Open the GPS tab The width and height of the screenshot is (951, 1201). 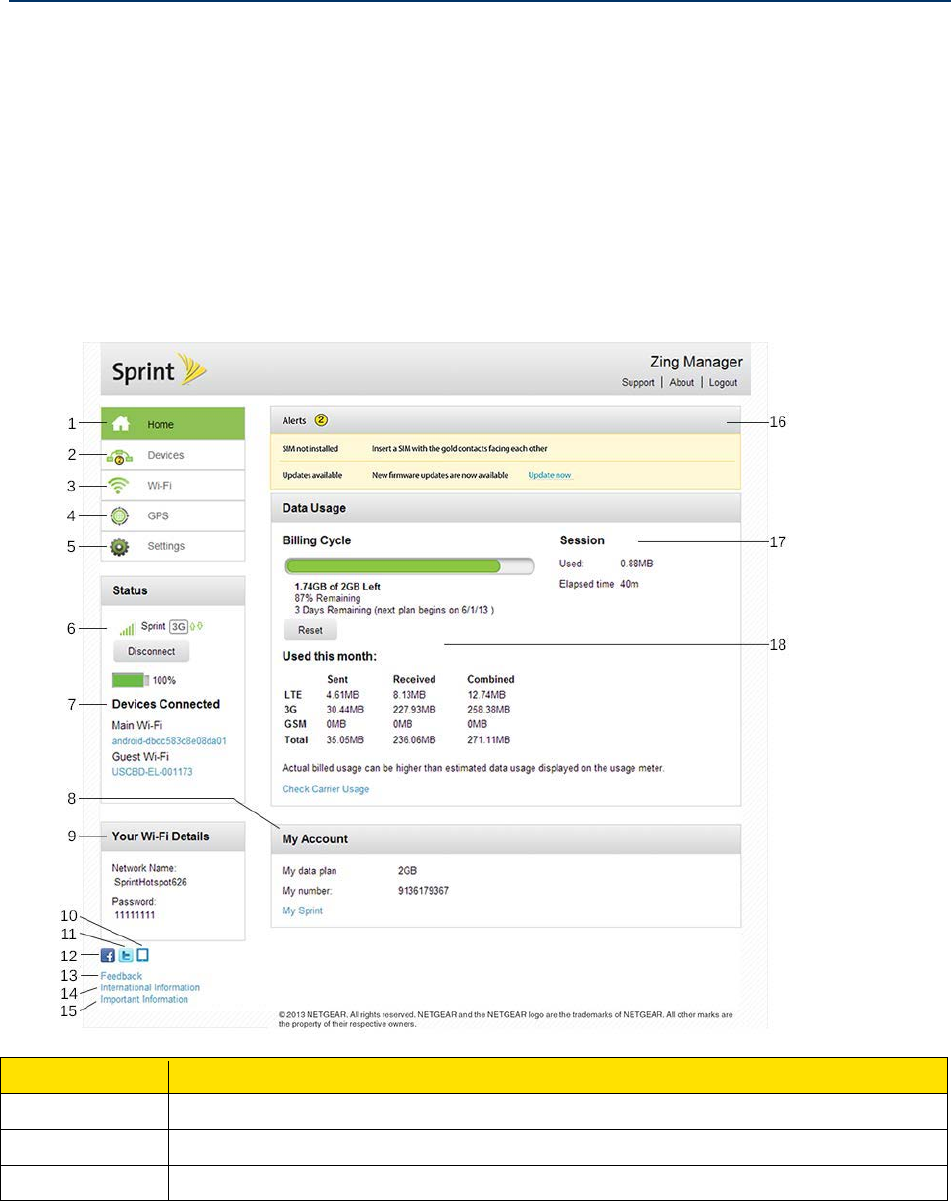coord(172,516)
